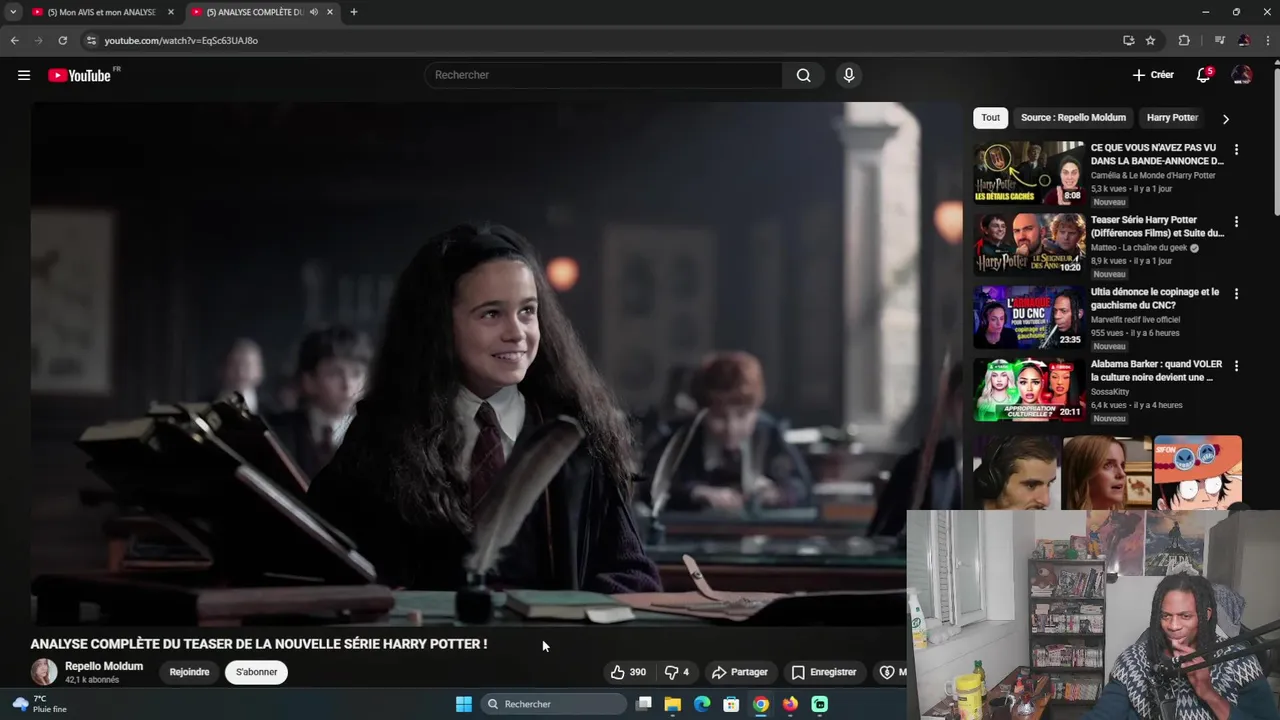Switch to Chrome on the taskbar
Viewport: 1280px width, 720px height.
pyautogui.click(x=761, y=704)
